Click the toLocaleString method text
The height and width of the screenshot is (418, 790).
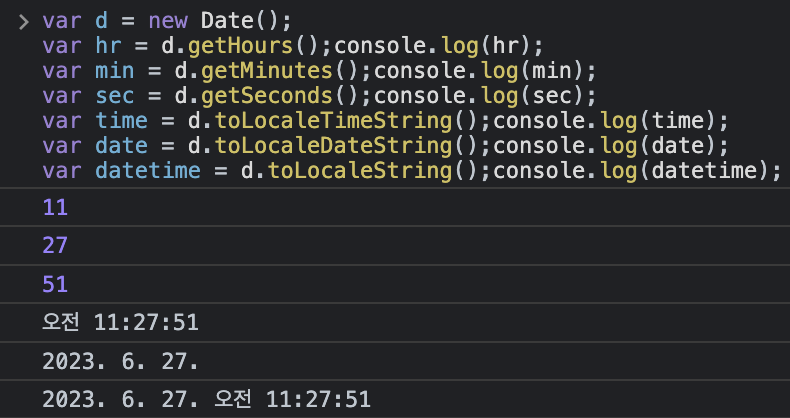click(x=359, y=171)
